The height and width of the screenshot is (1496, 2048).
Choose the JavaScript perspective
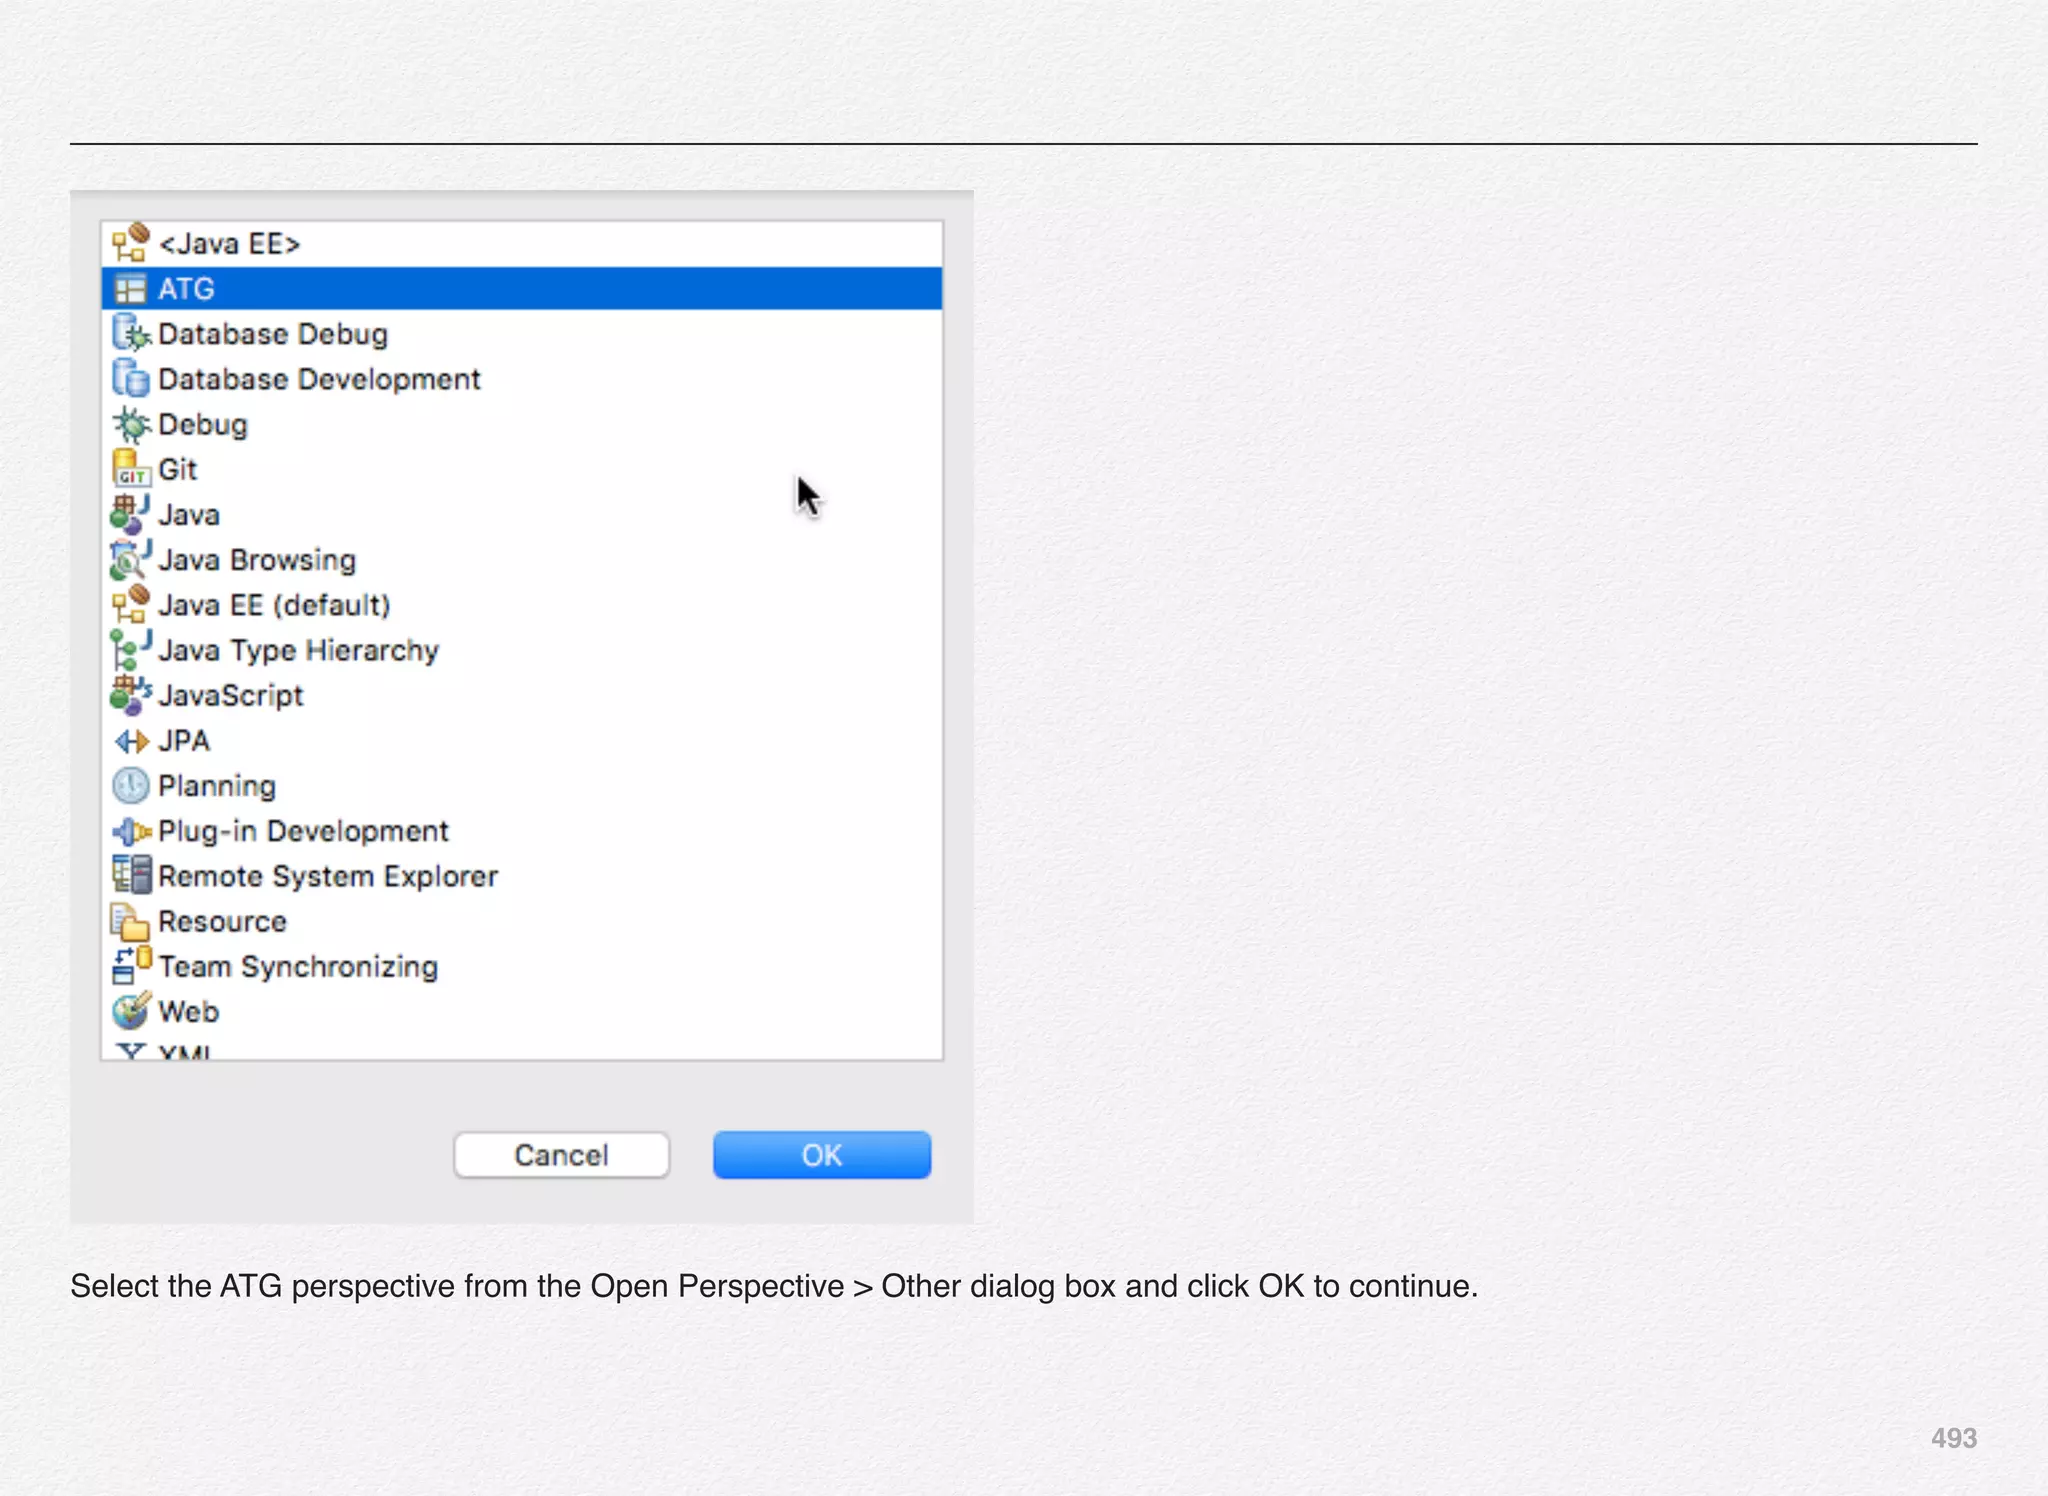(522, 695)
